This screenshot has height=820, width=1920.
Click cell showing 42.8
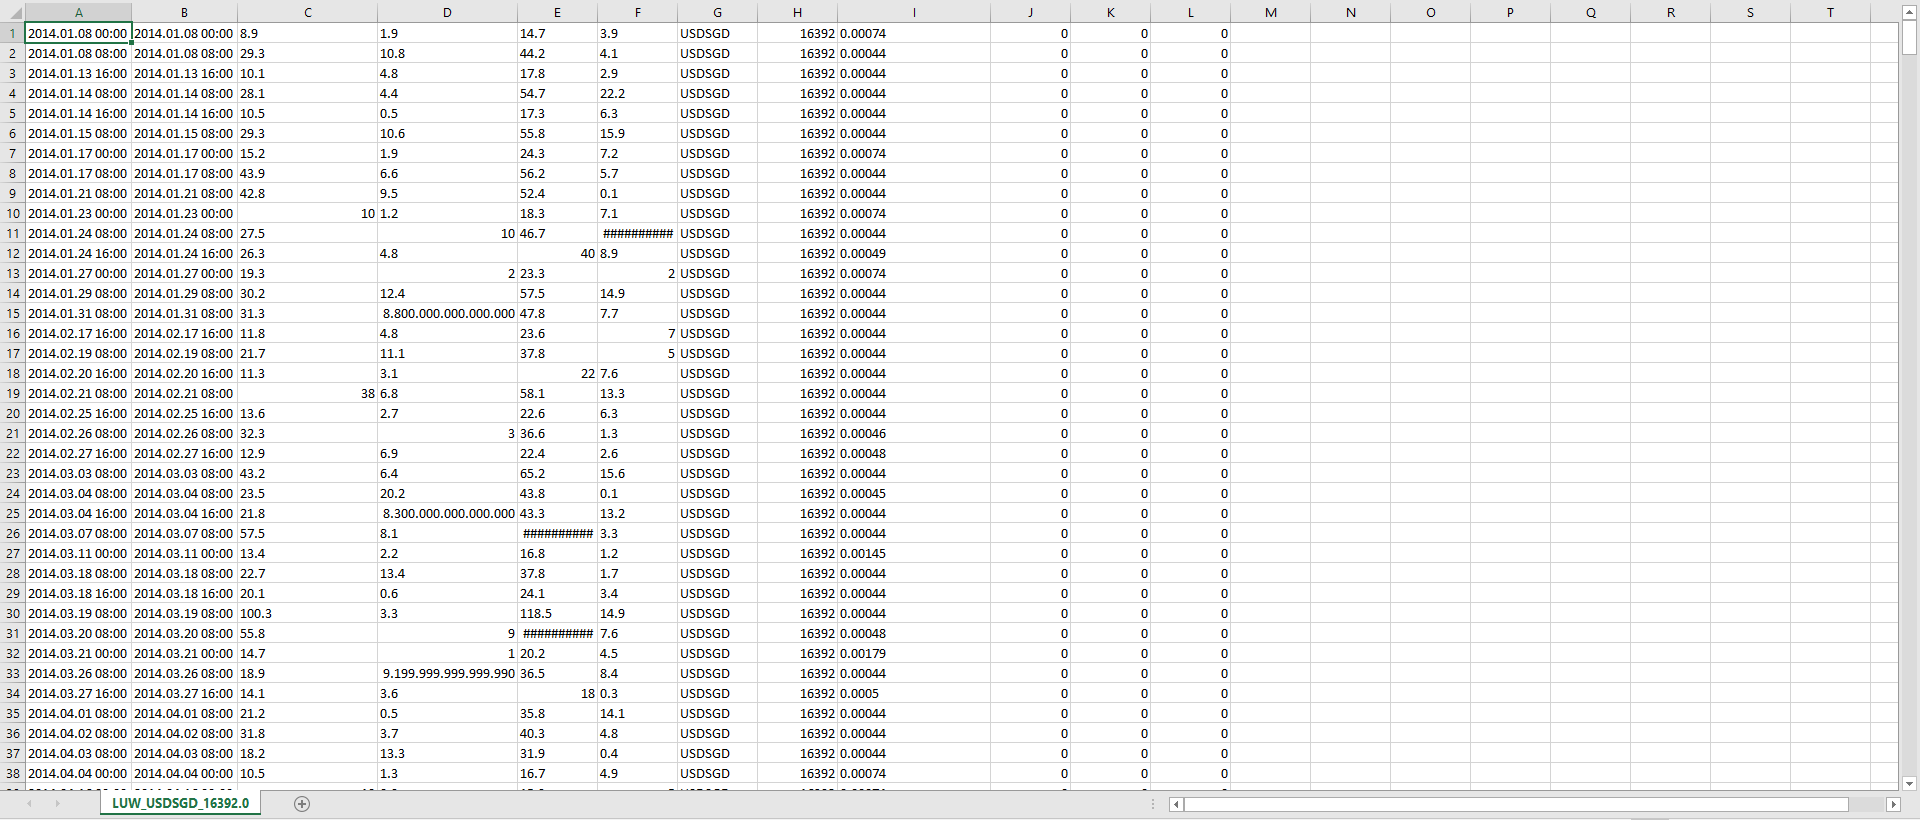tap(307, 193)
